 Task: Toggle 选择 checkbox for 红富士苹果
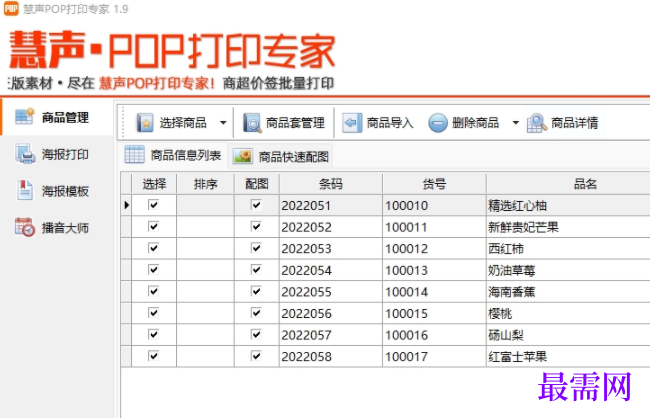(153, 356)
